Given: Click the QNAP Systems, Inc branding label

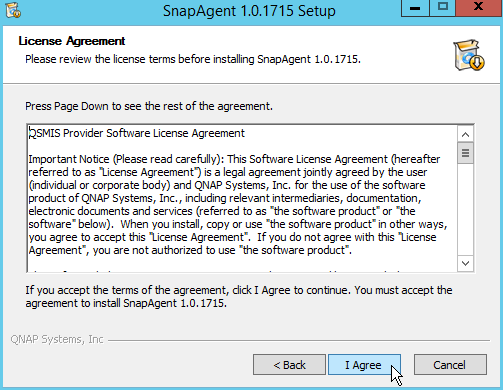Looking at the screenshot, I should (x=57, y=339).
